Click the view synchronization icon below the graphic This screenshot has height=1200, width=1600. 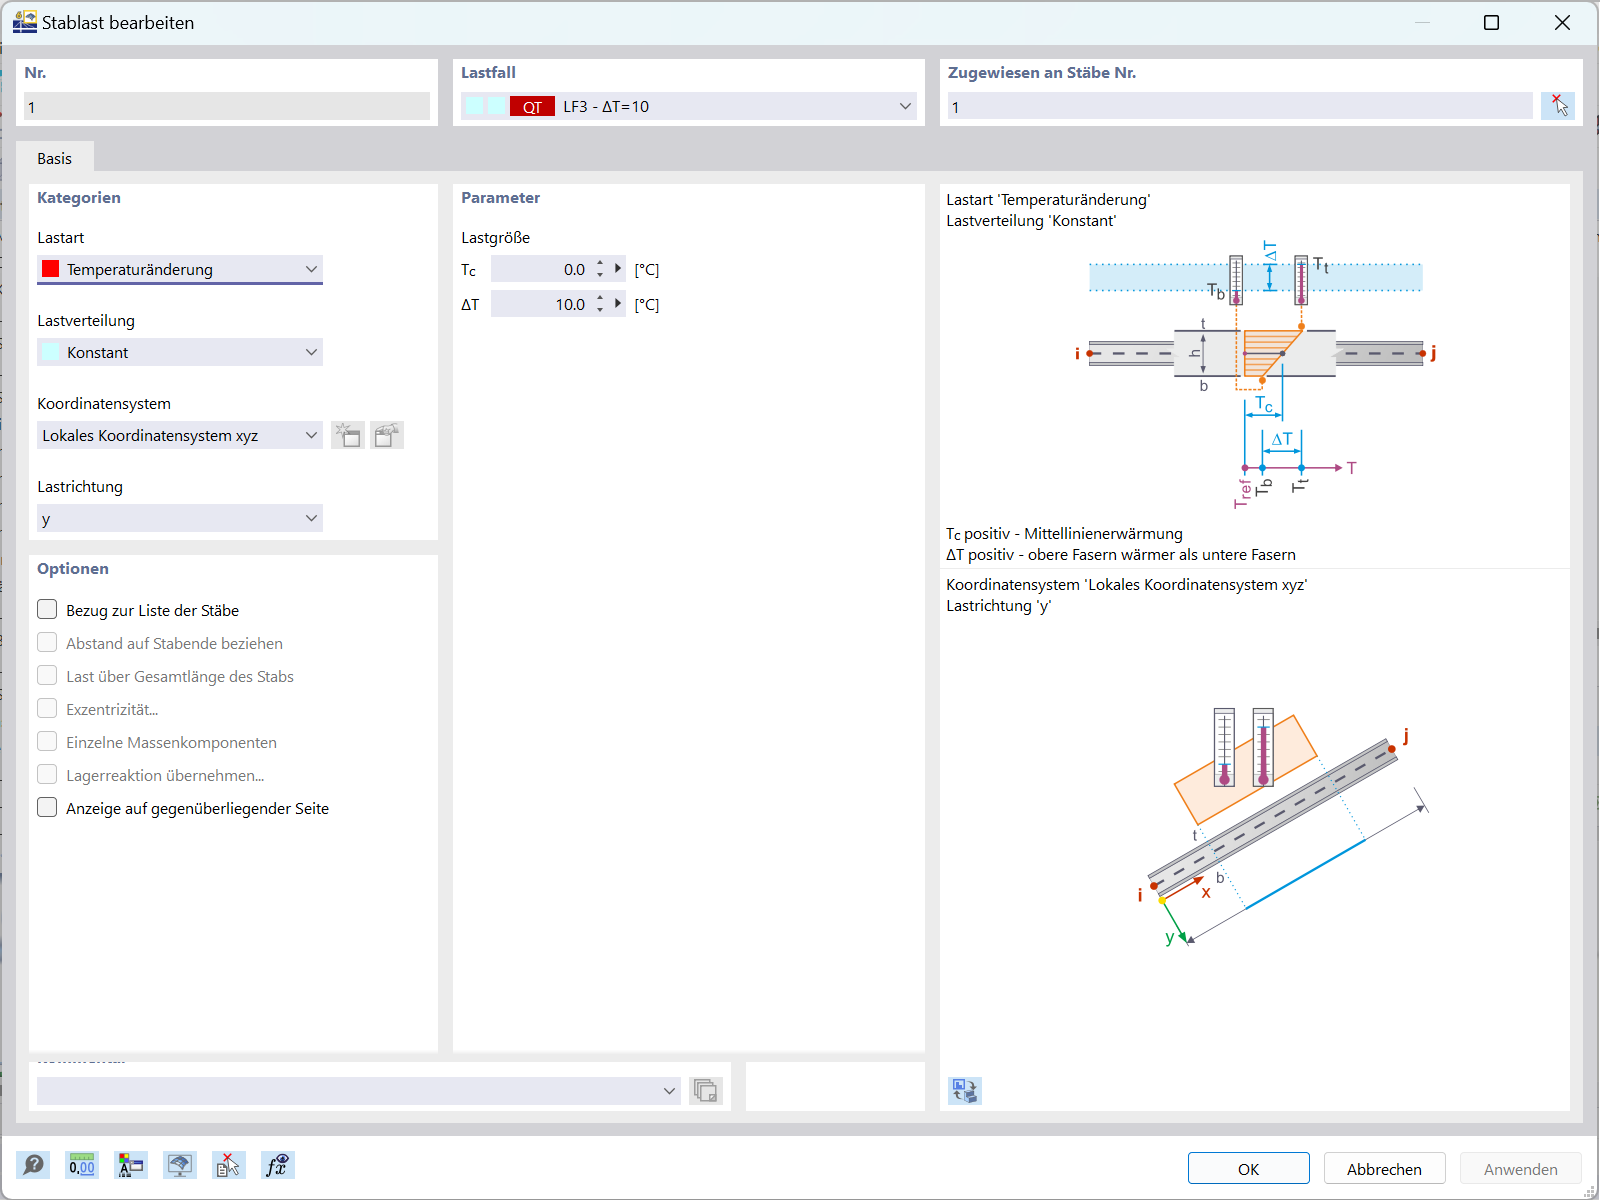coord(965,1091)
